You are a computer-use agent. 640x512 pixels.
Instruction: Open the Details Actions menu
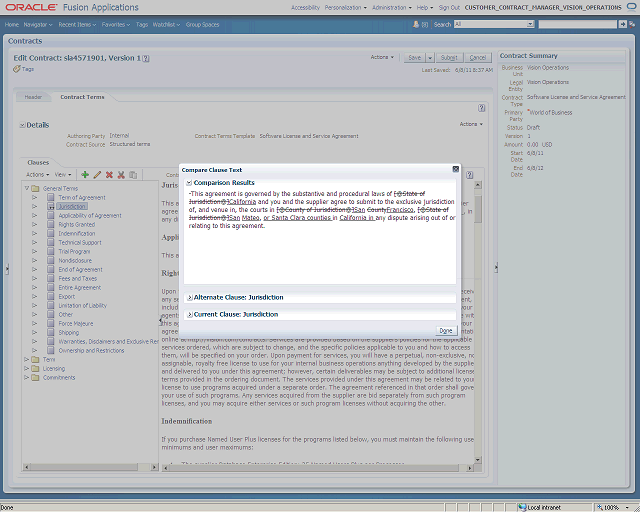click(471, 124)
